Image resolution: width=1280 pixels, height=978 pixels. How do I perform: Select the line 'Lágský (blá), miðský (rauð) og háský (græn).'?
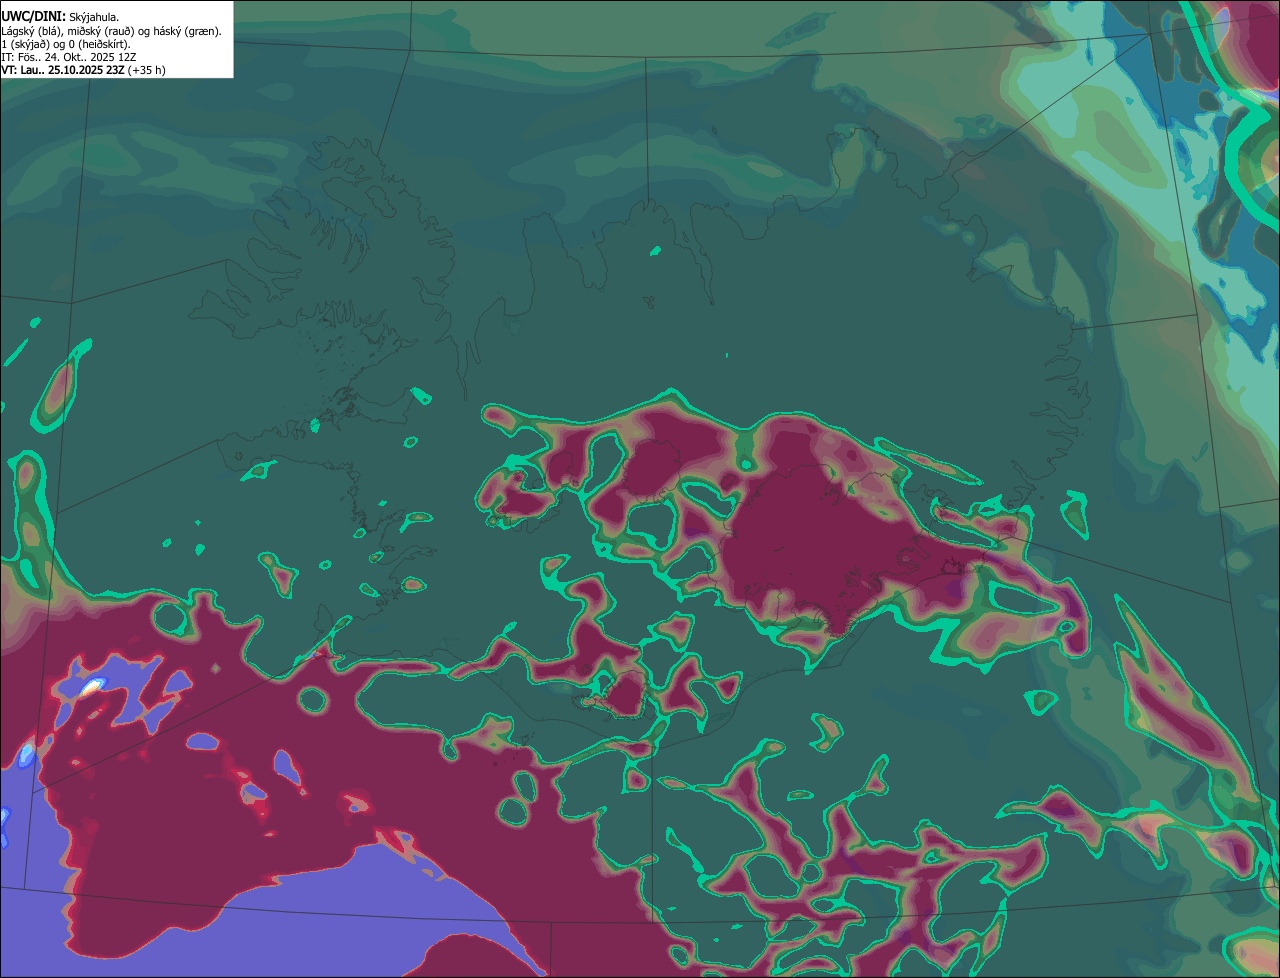click(111, 31)
